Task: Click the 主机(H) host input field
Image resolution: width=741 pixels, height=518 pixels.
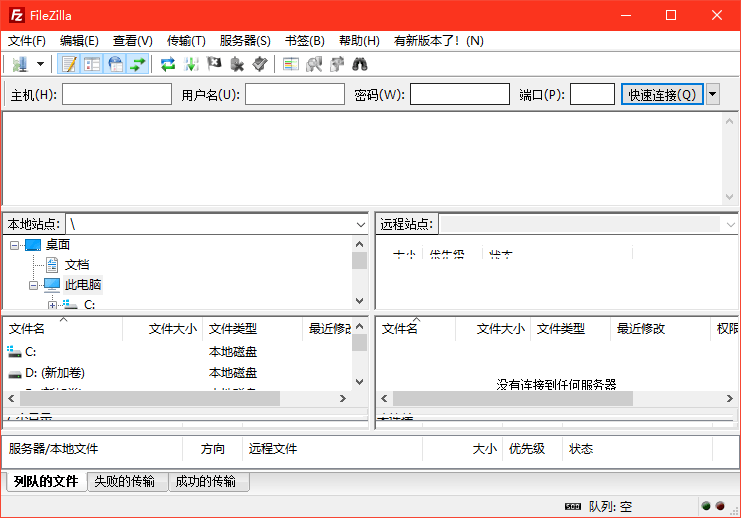Action: point(117,94)
